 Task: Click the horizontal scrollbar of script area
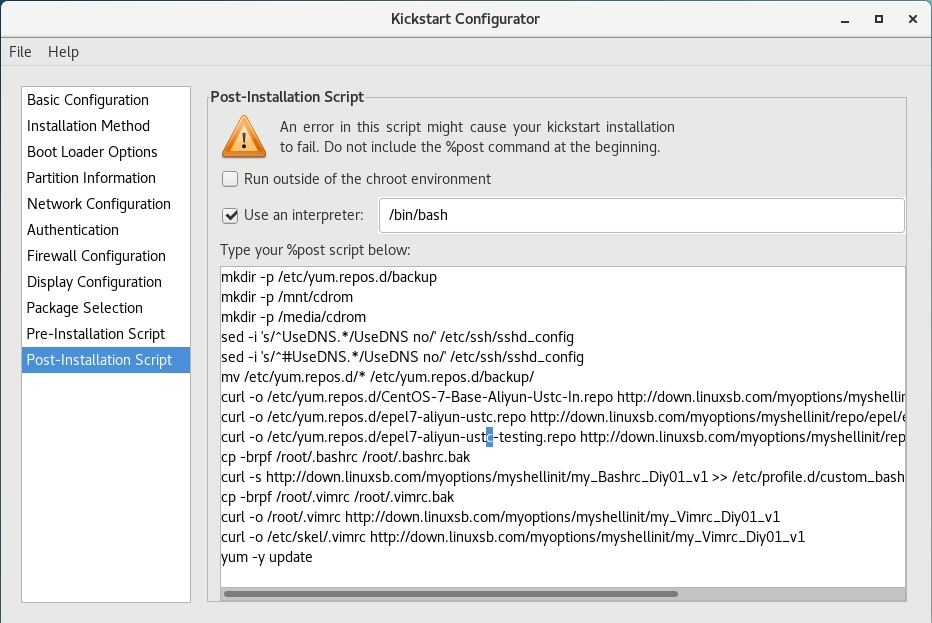[560, 593]
